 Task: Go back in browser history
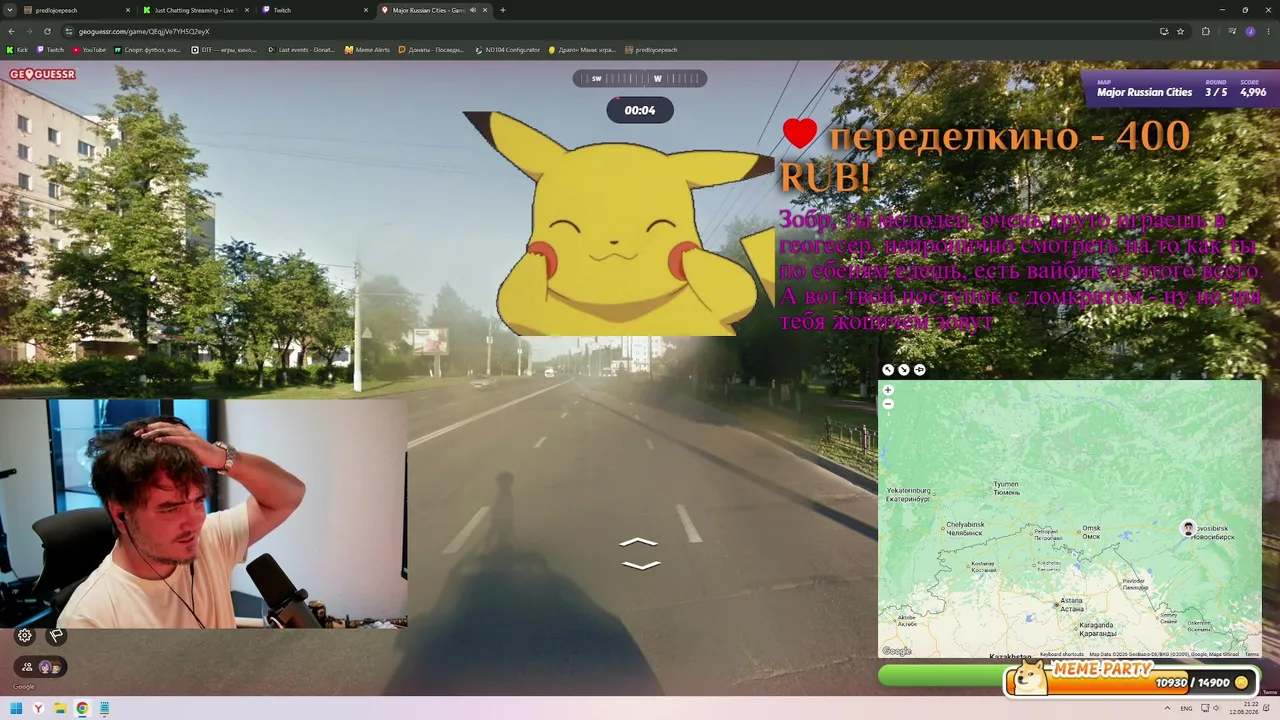[11, 31]
